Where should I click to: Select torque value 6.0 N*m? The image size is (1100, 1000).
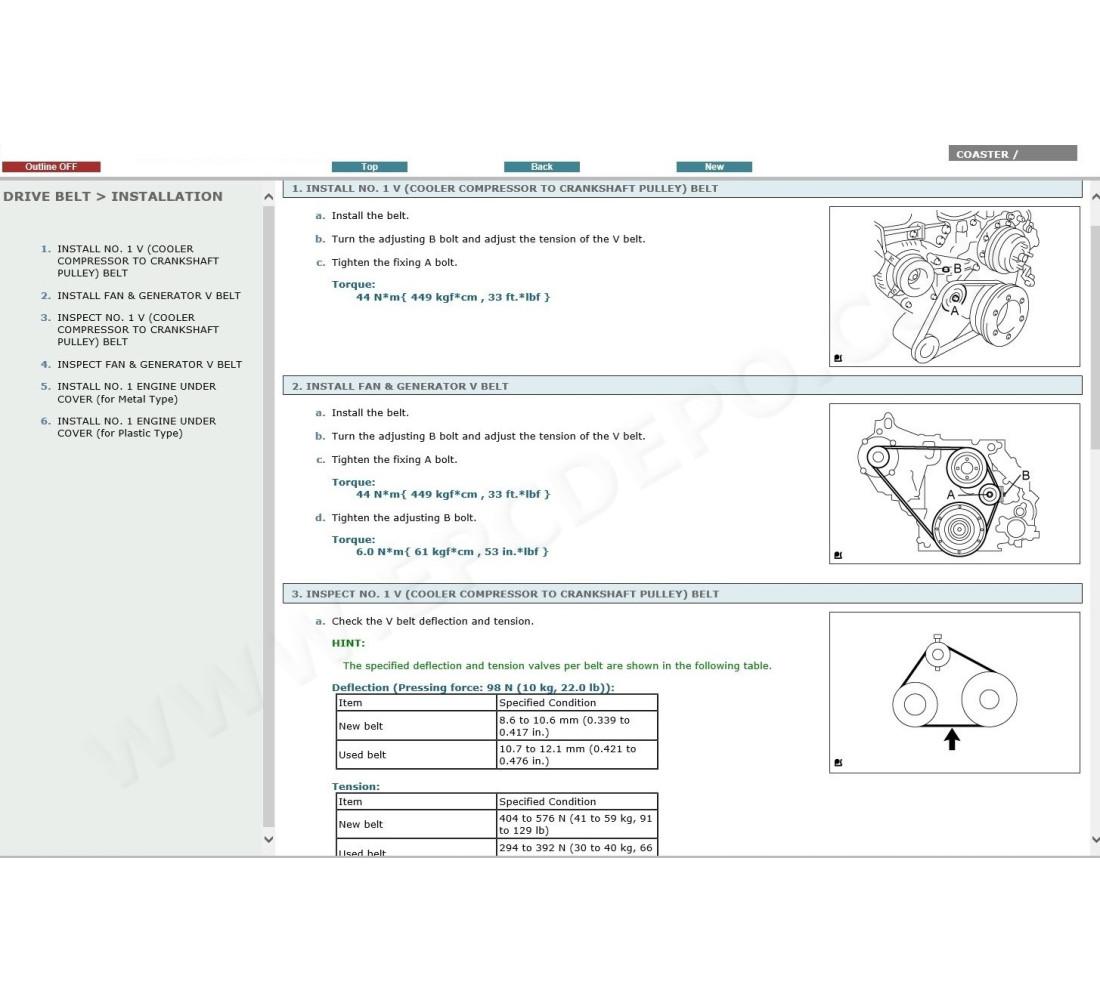(452, 552)
